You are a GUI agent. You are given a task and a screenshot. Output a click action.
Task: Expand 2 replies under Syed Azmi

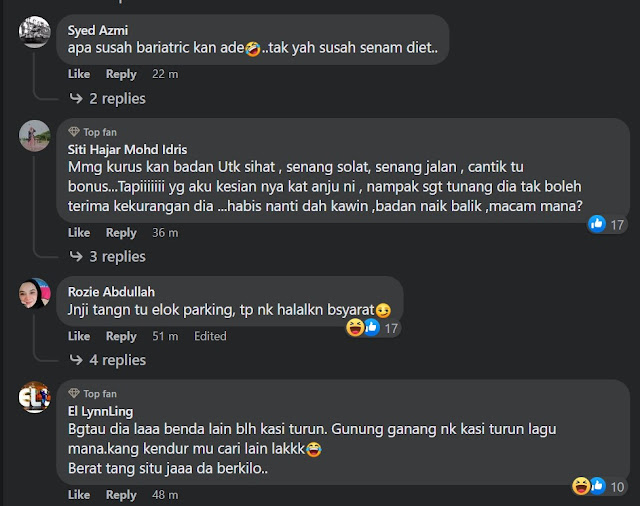pos(108,98)
